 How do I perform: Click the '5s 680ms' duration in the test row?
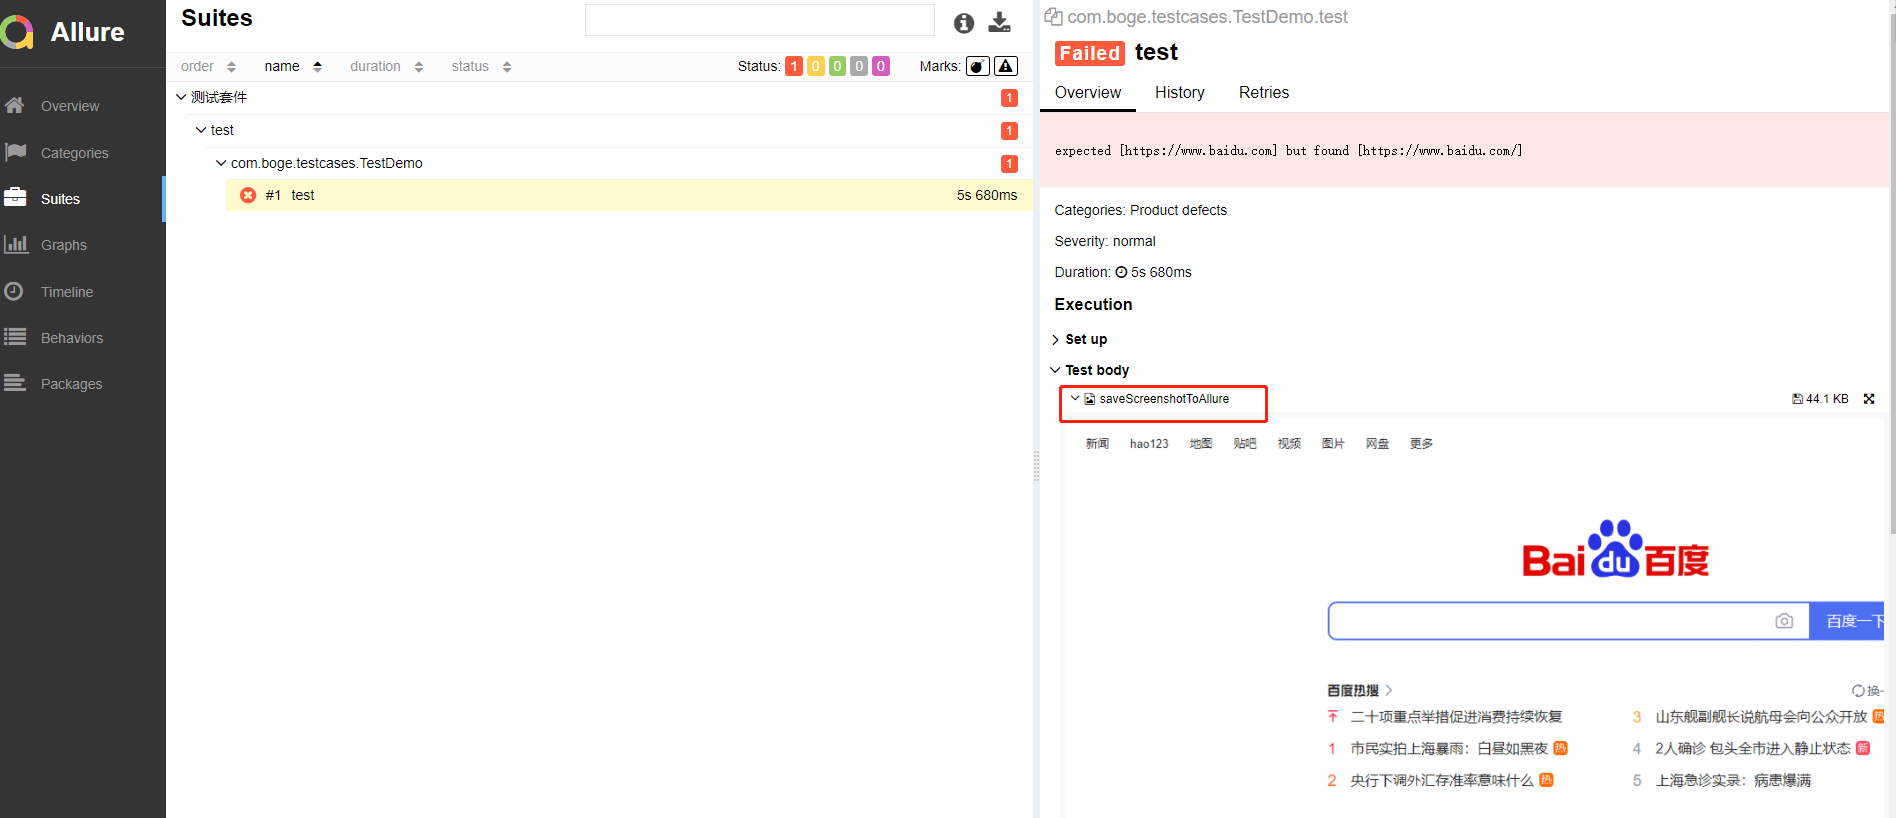(987, 195)
